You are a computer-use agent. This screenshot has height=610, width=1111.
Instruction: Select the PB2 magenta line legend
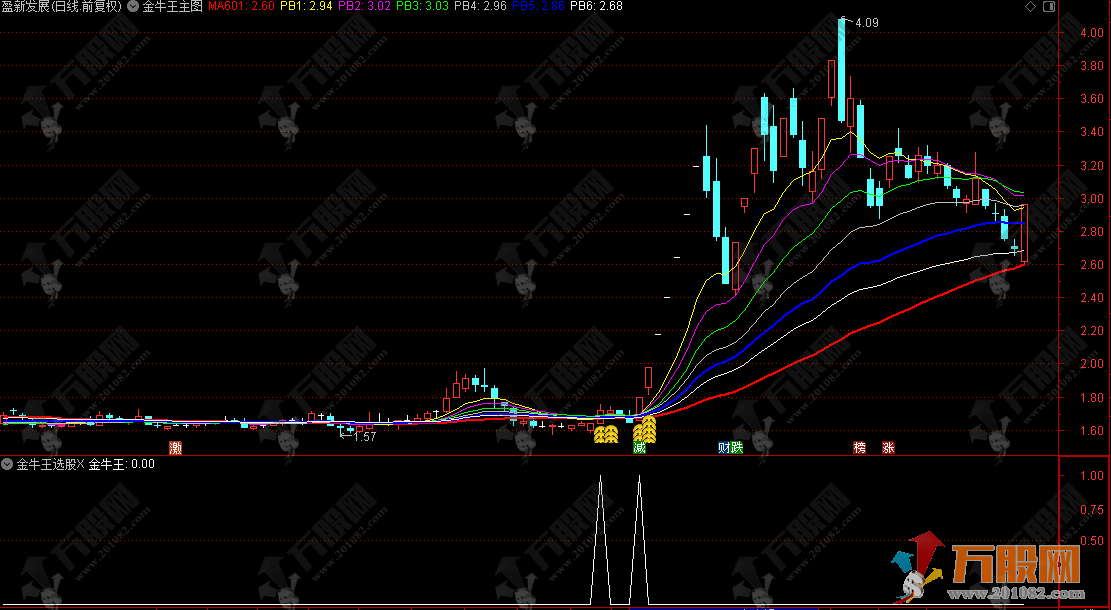click(362, 6)
